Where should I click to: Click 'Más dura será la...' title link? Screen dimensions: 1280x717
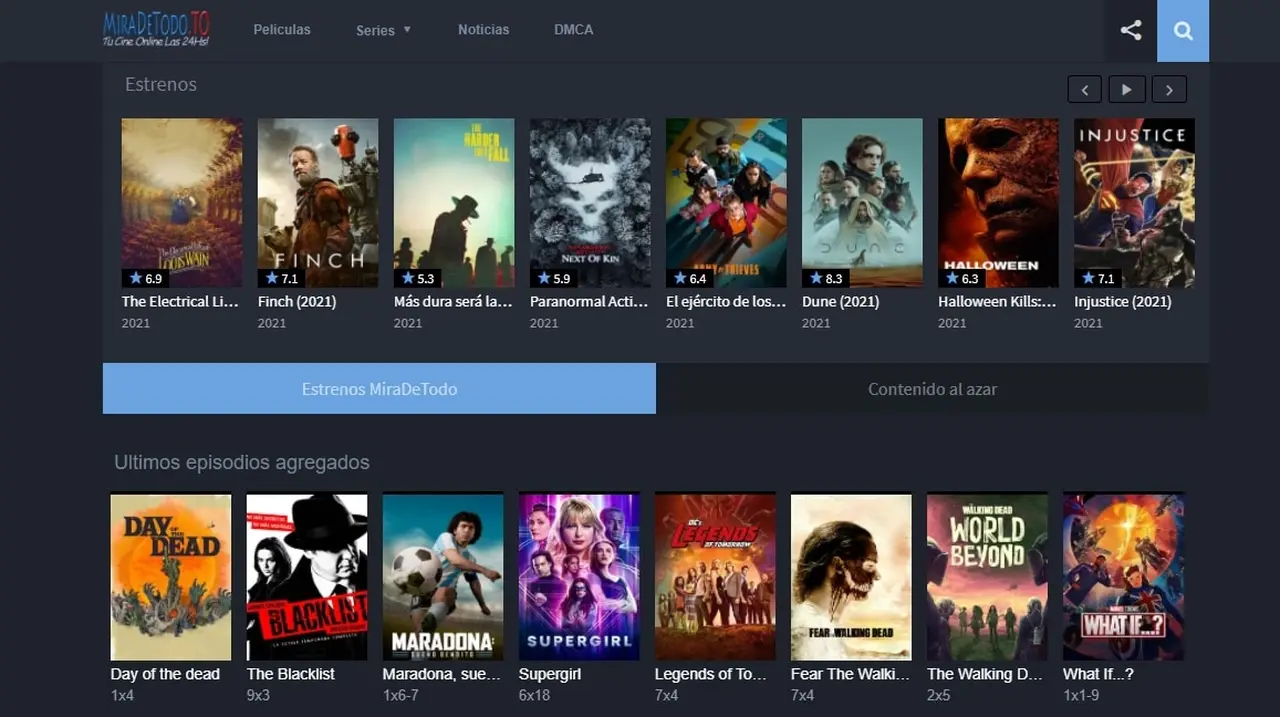(x=453, y=301)
